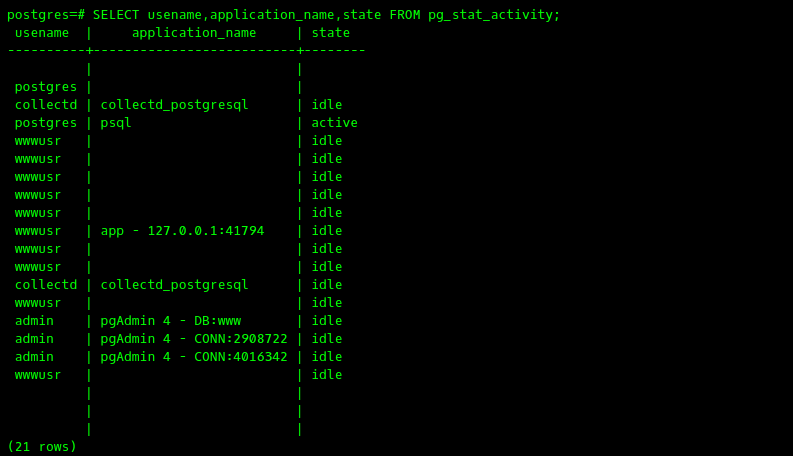793x456 pixels.
Task: Click pgAdmin 4 - CONN:4016342 entry
Action: pos(194,357)
